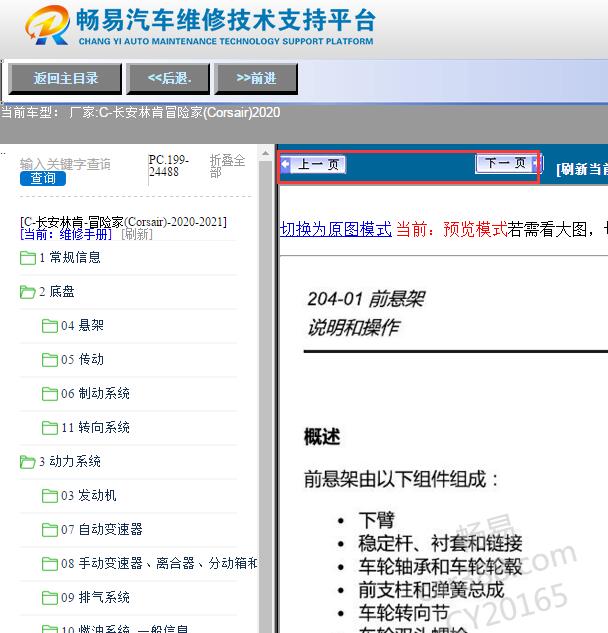Click [刷新] link under manual title
608x633 pixels.
point(137,234)
